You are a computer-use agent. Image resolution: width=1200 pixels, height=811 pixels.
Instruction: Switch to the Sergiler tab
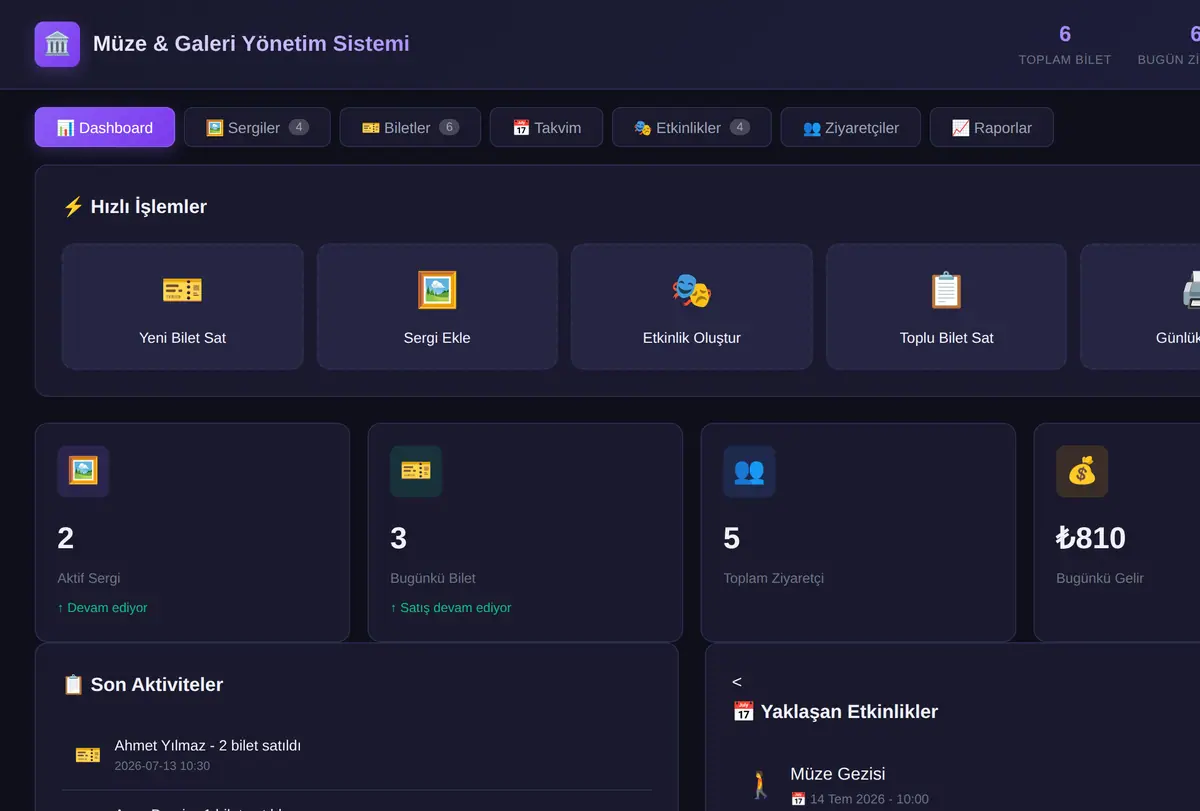click(257, 127)
